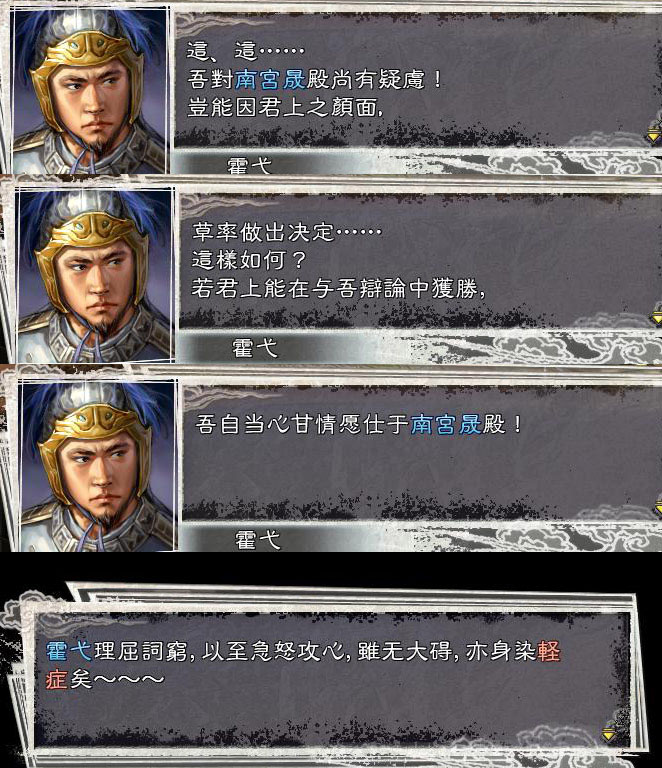
Task: Click the yellow advance arrow in the first dialog box
Action: (655, 134)
